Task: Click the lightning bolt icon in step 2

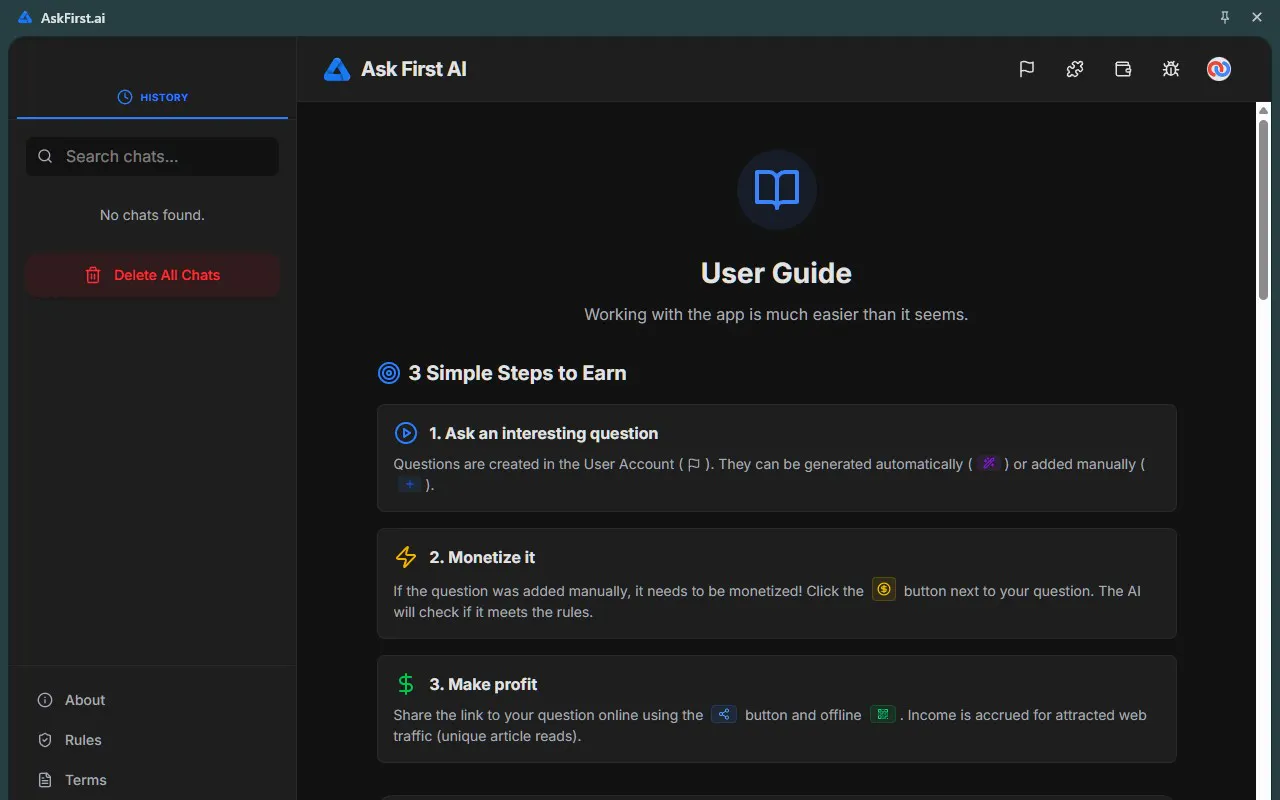Action: pos(405,557)
